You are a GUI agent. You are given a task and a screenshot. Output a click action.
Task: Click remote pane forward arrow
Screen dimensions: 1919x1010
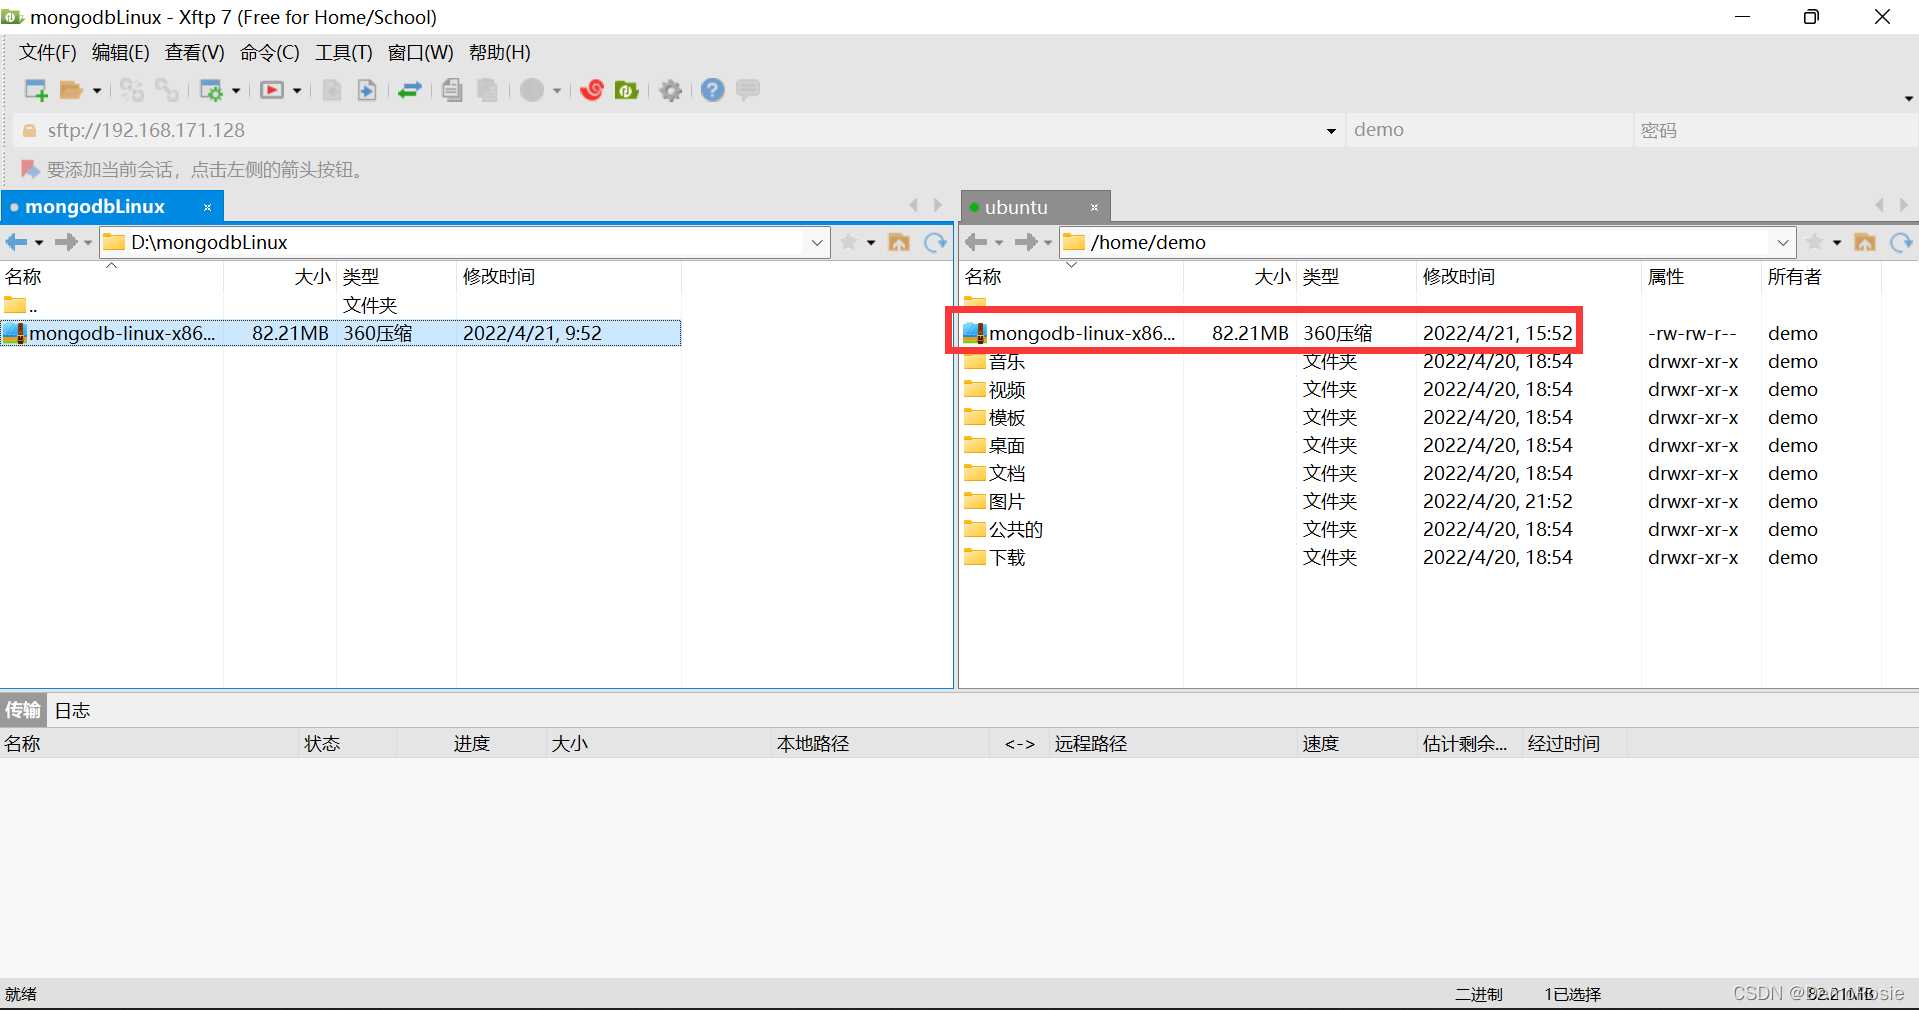pyautogui.click(x=1026, y=242)
